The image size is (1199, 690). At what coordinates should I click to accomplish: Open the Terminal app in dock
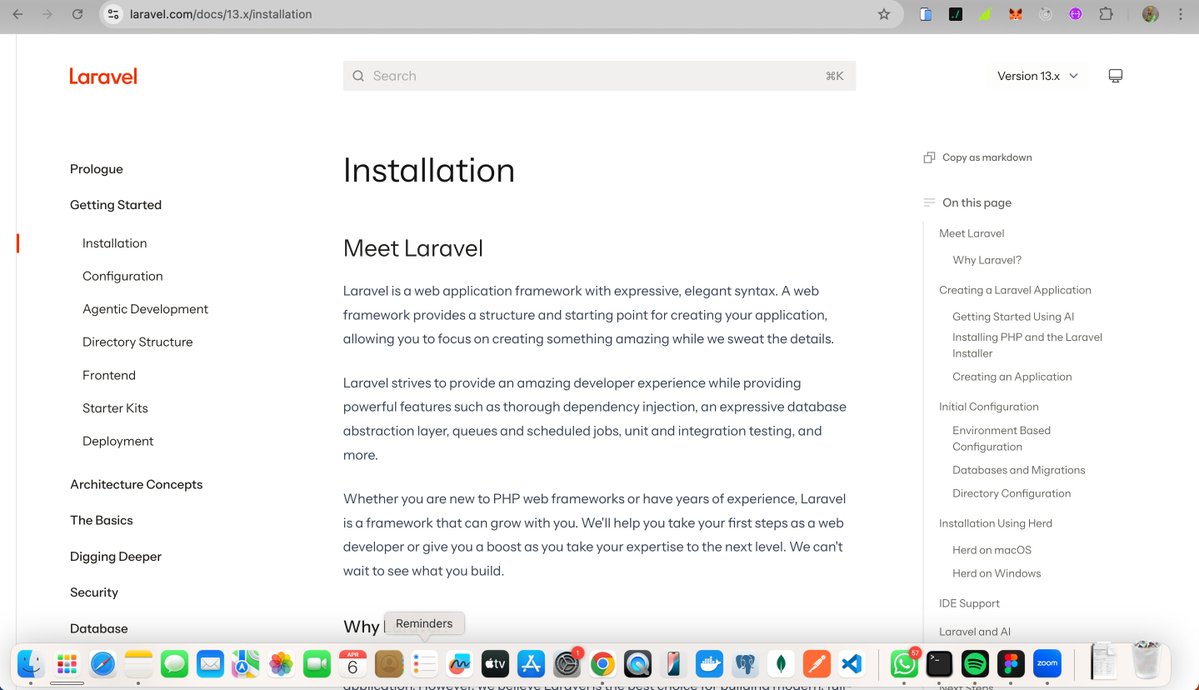tap(939, 664)
